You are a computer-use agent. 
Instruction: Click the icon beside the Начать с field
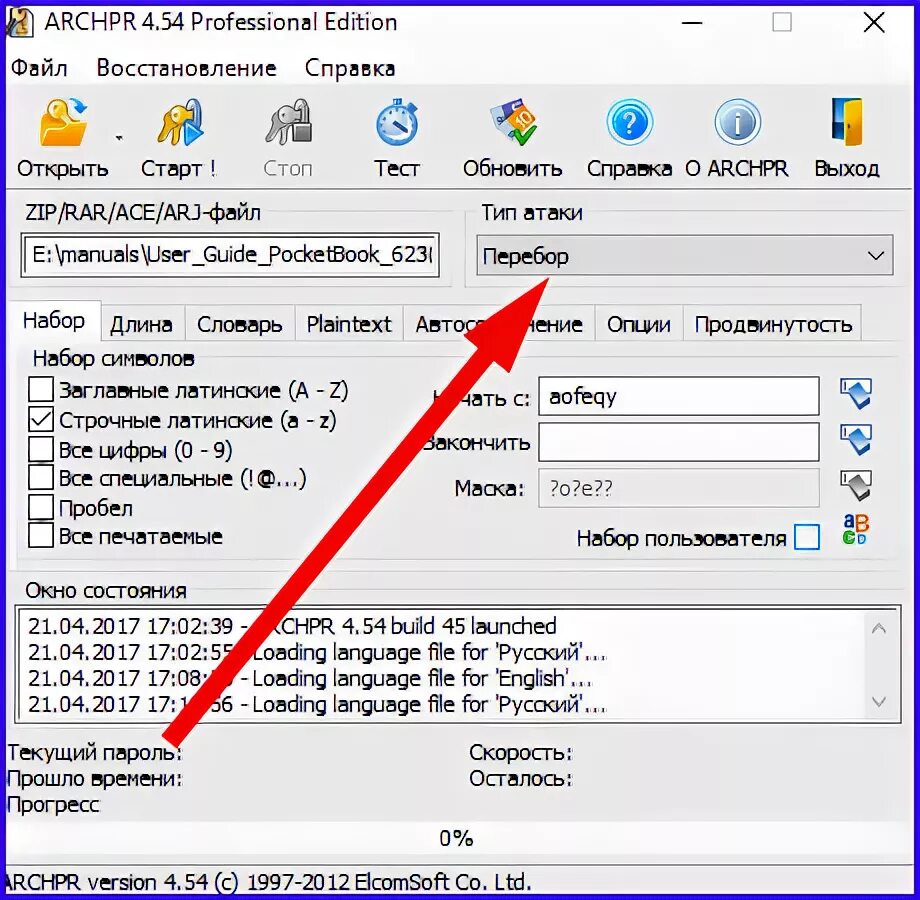click(x=856, y=394)
